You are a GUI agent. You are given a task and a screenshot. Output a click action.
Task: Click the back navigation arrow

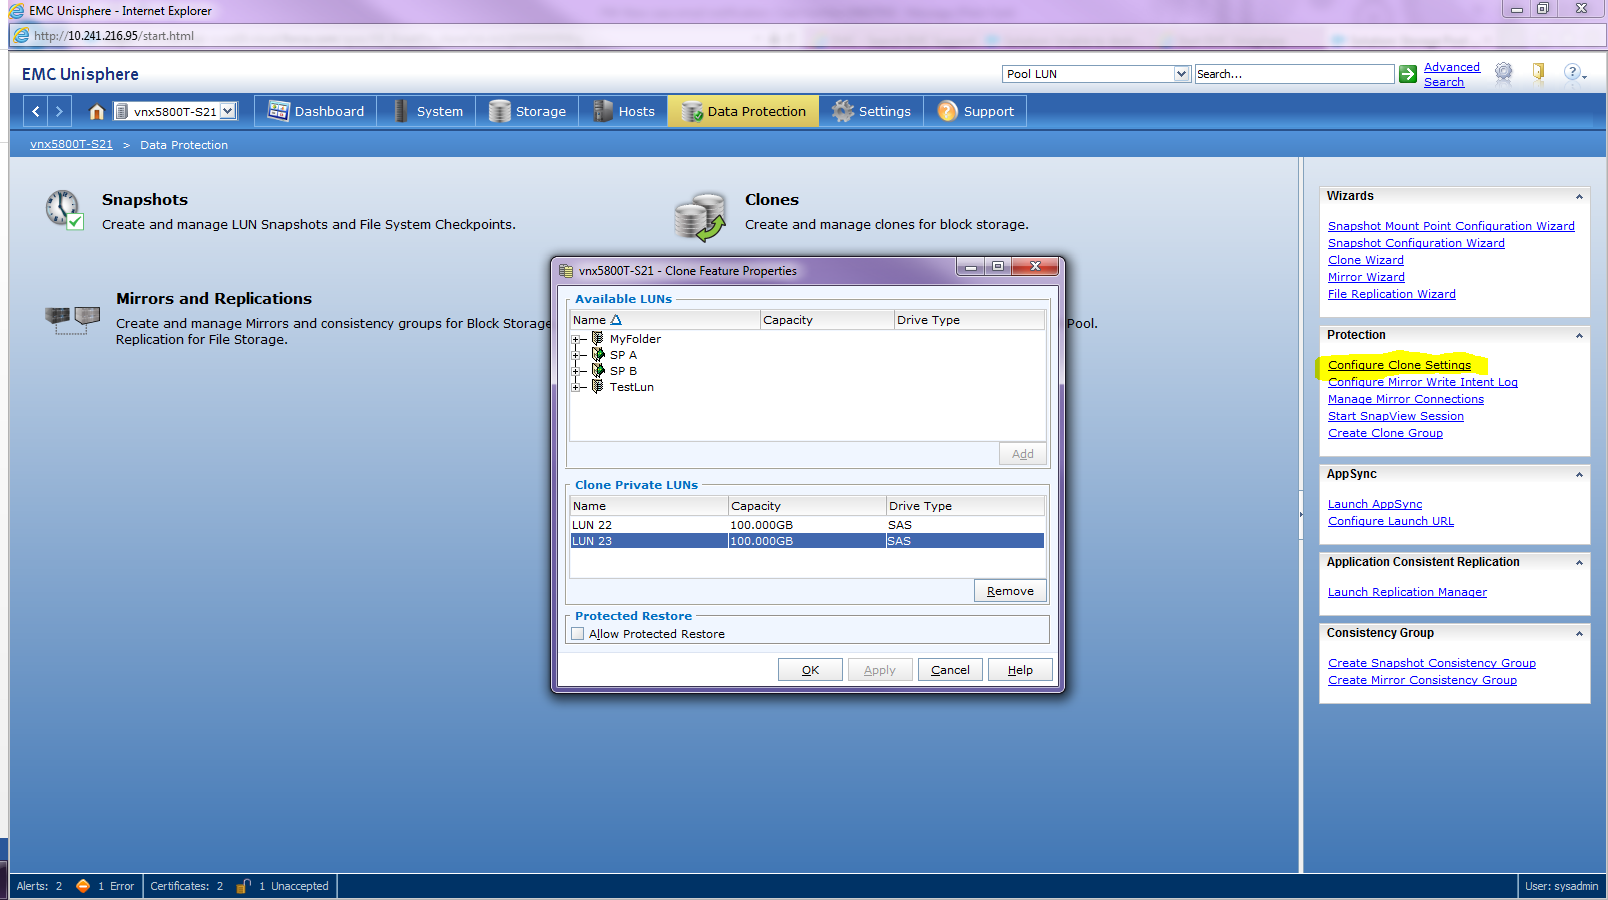point(35,111)
